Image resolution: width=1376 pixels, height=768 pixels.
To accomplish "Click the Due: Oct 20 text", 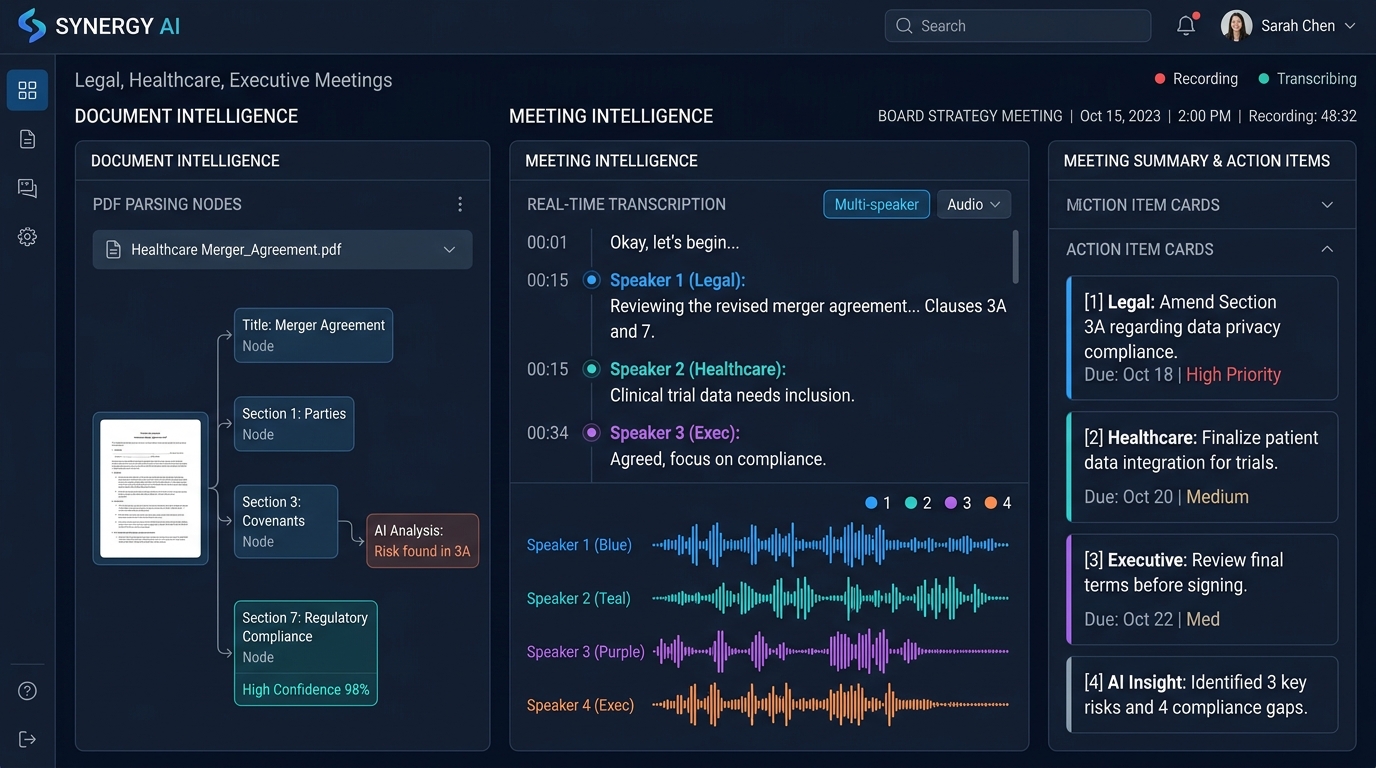I will pyautogui.click(x=1128, y=497).
